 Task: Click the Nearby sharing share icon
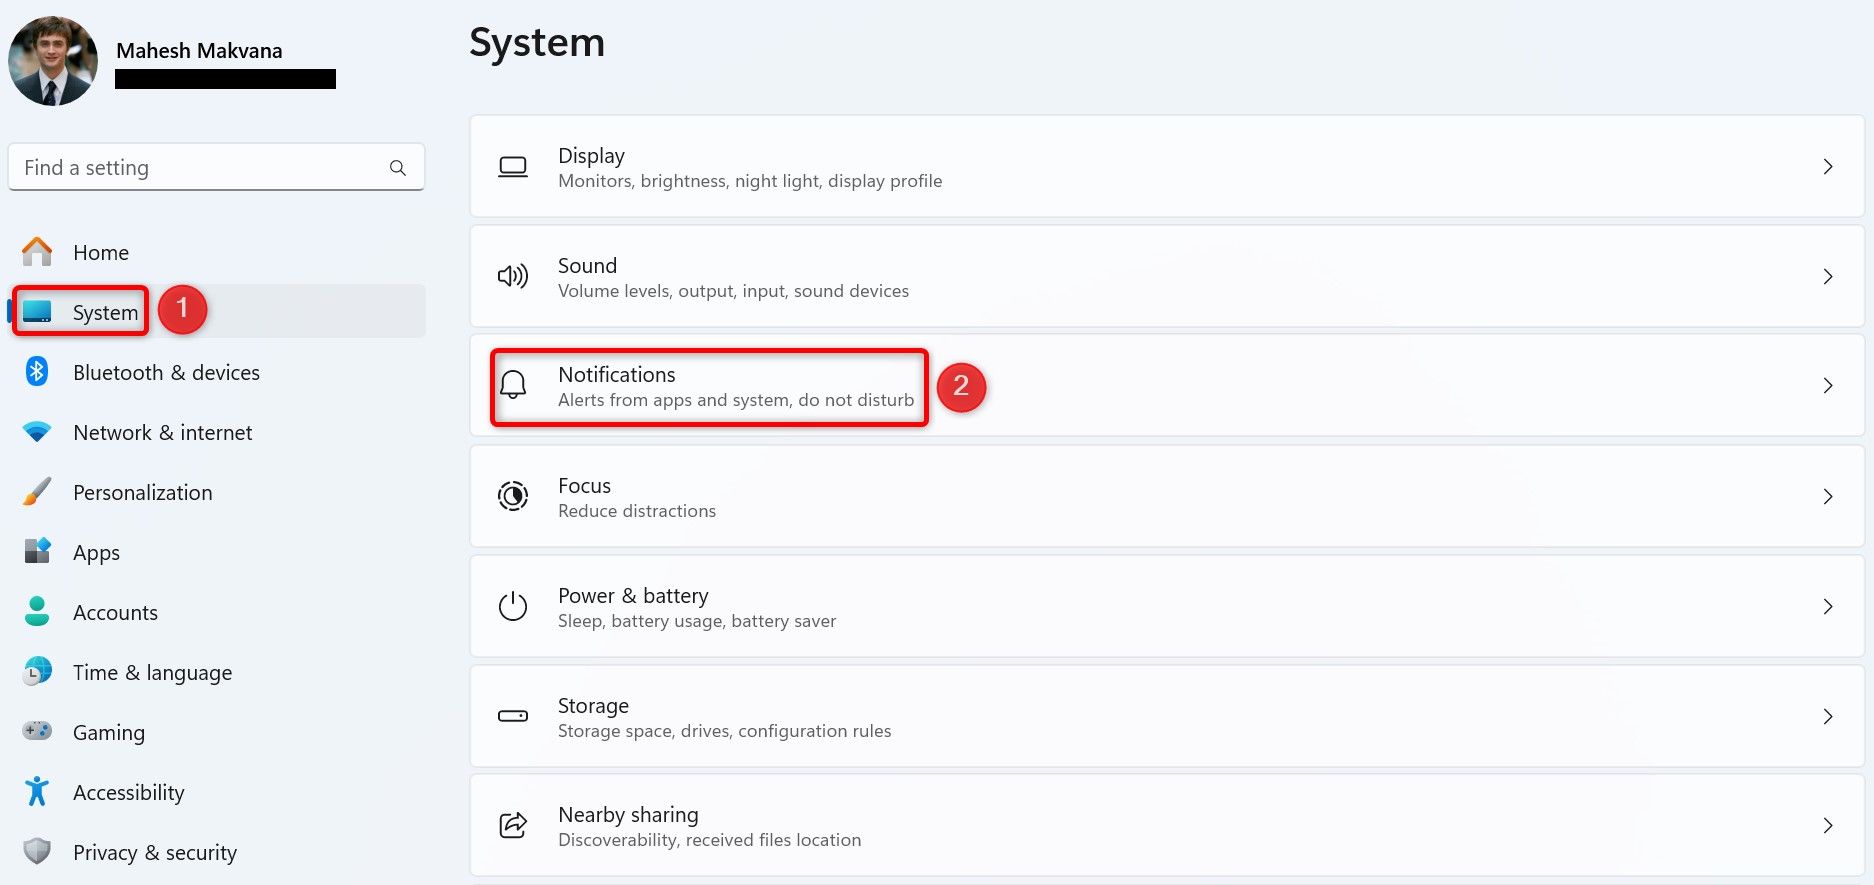tap(513, 825)
